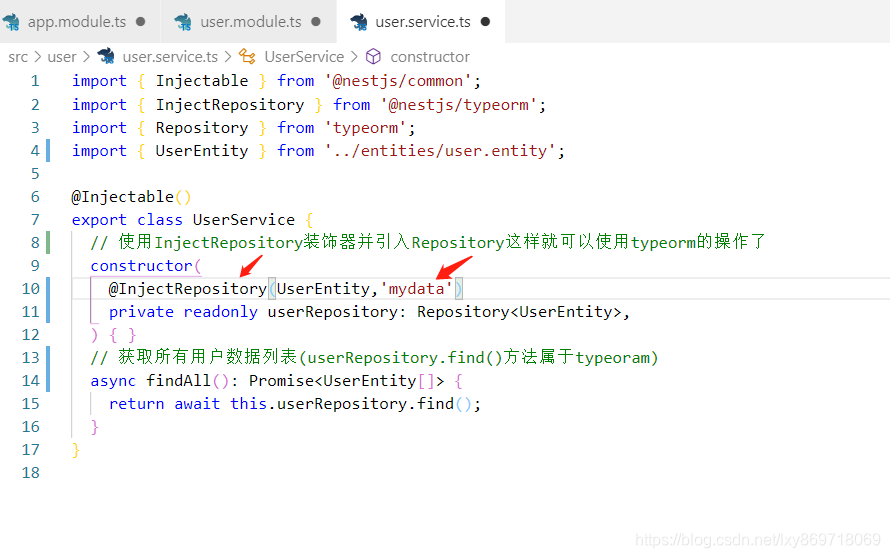Screen dimensions: 890x558
Task: Click @InjectRepository decorator on line 10
Action: (188, 289)
